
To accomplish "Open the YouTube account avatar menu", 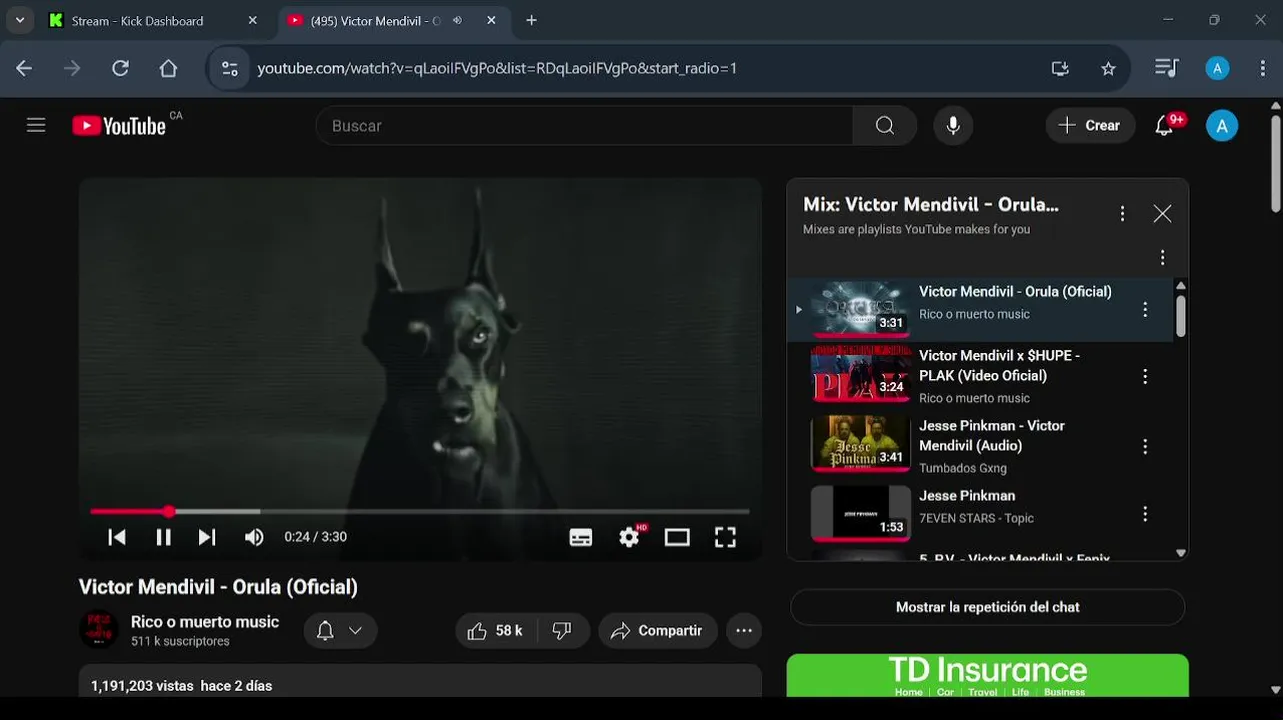I will point(1221,125).
